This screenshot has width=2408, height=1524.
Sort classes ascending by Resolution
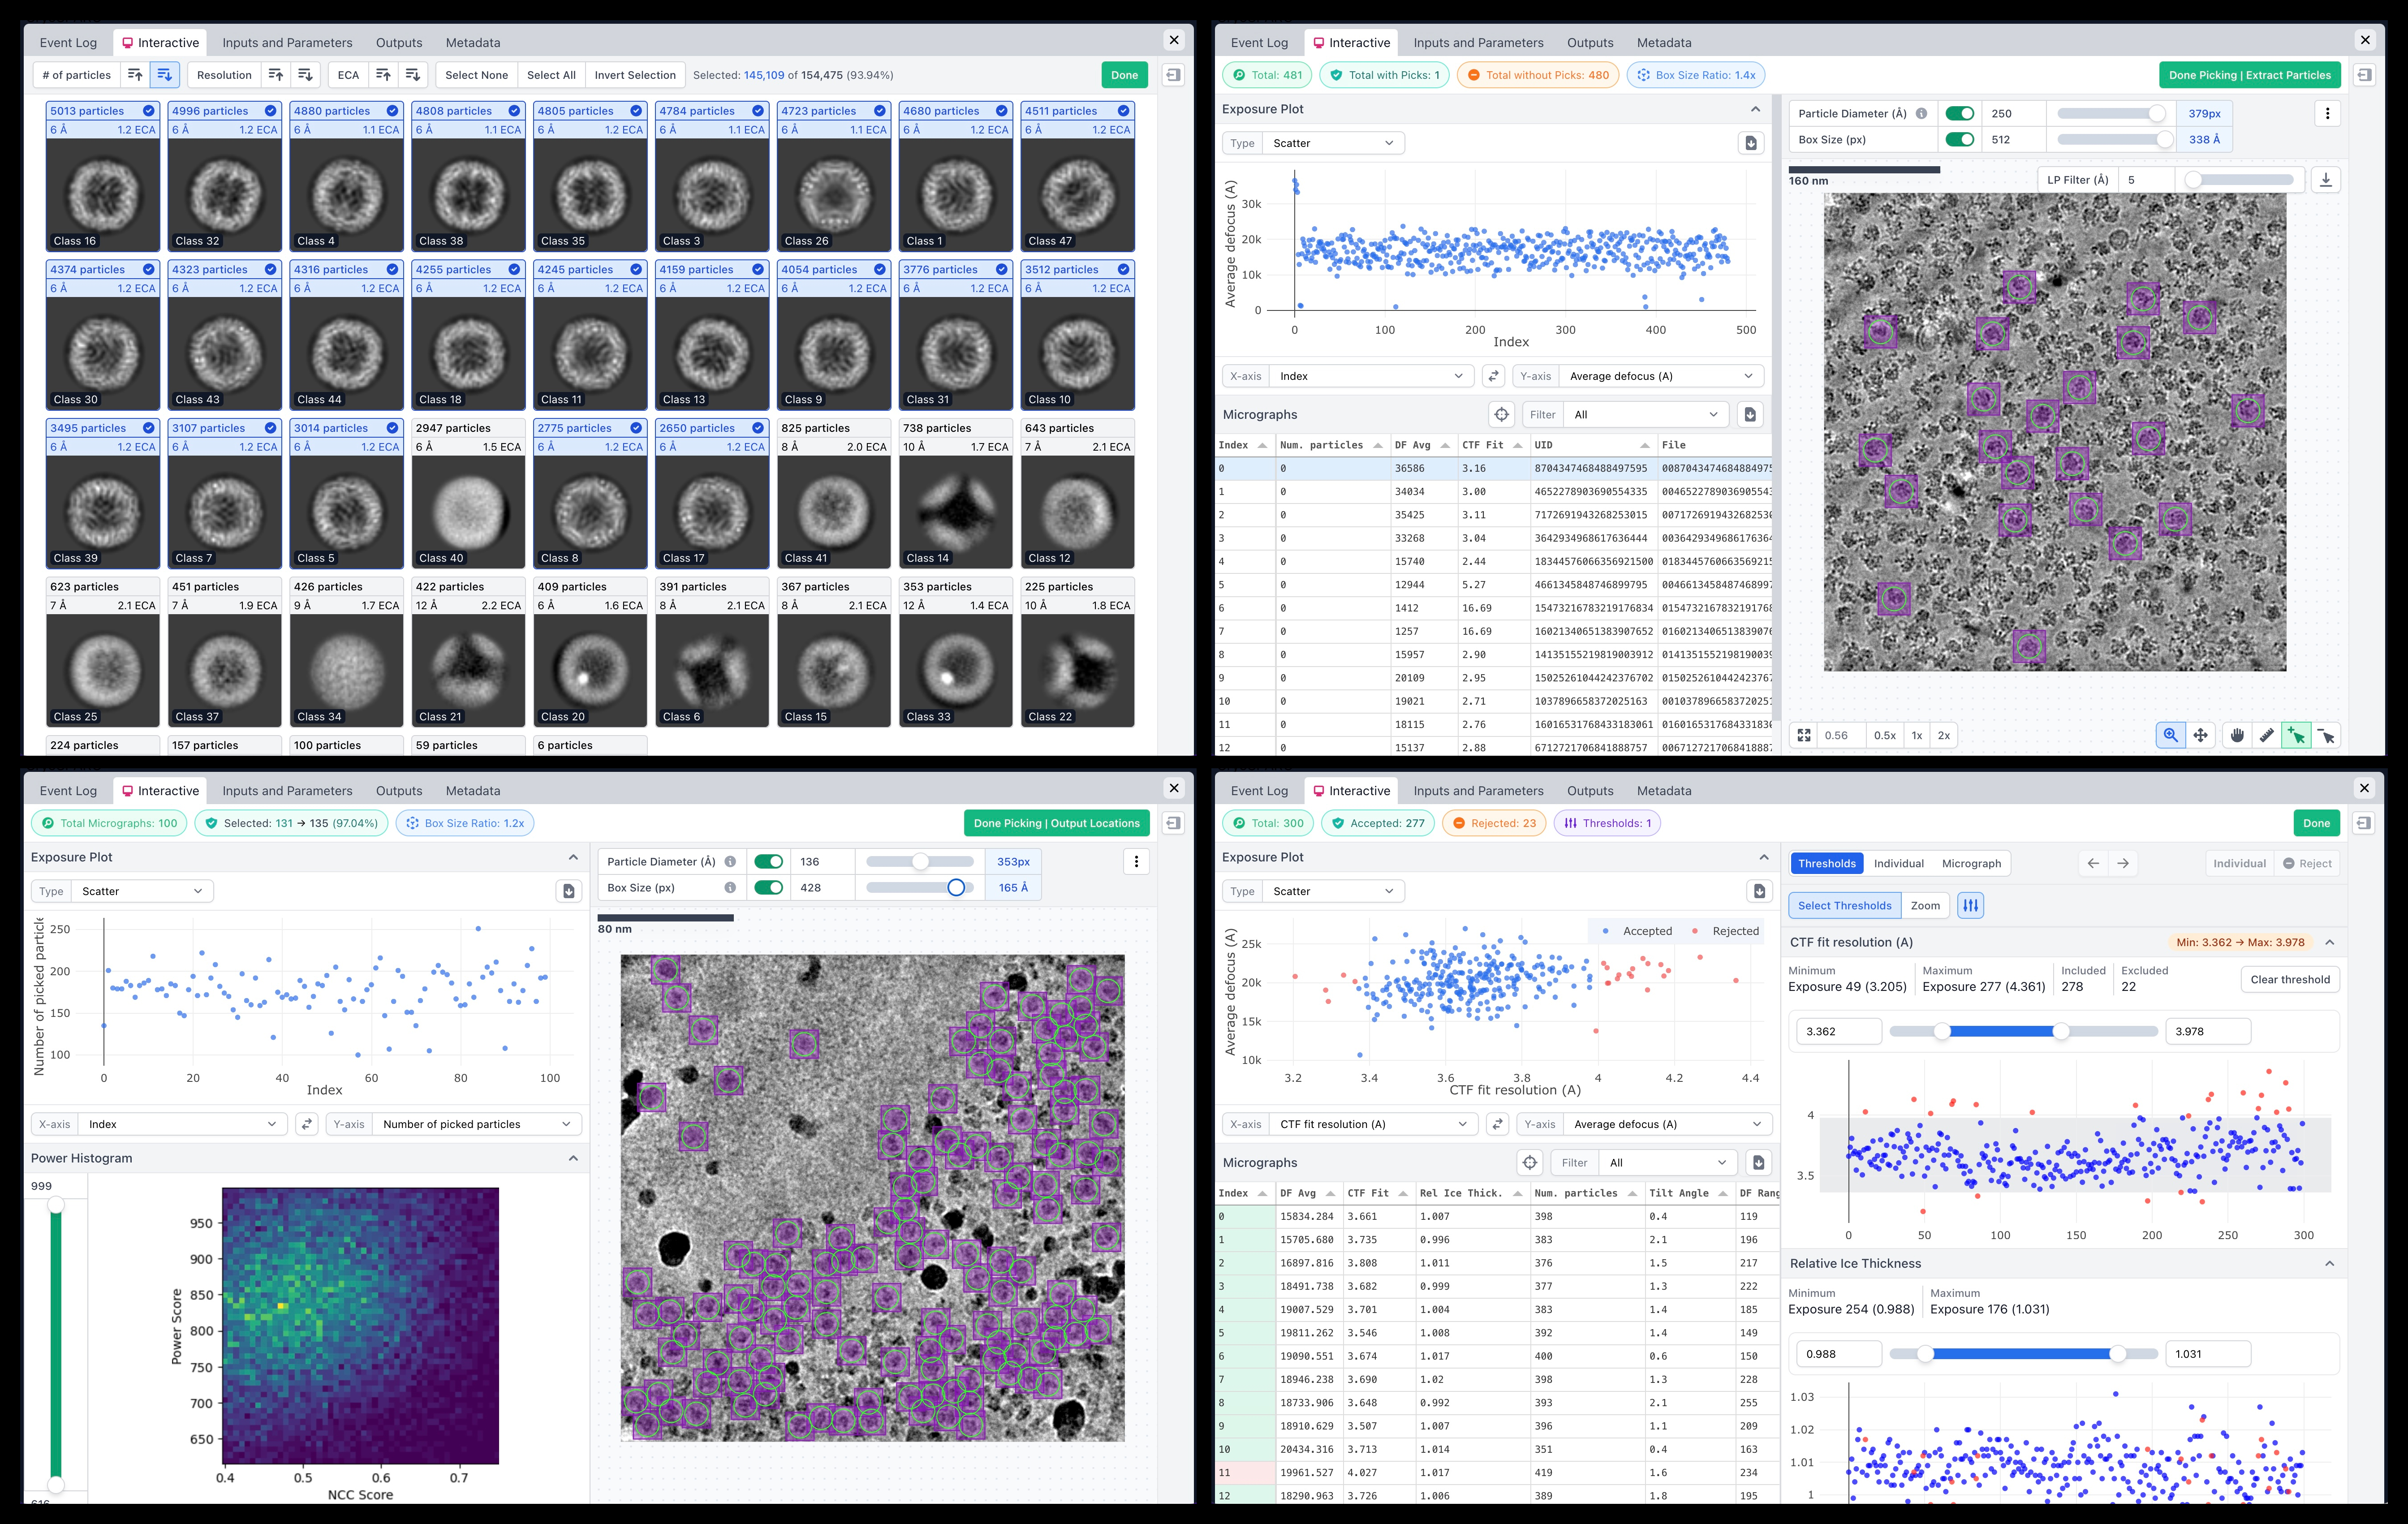276,75
